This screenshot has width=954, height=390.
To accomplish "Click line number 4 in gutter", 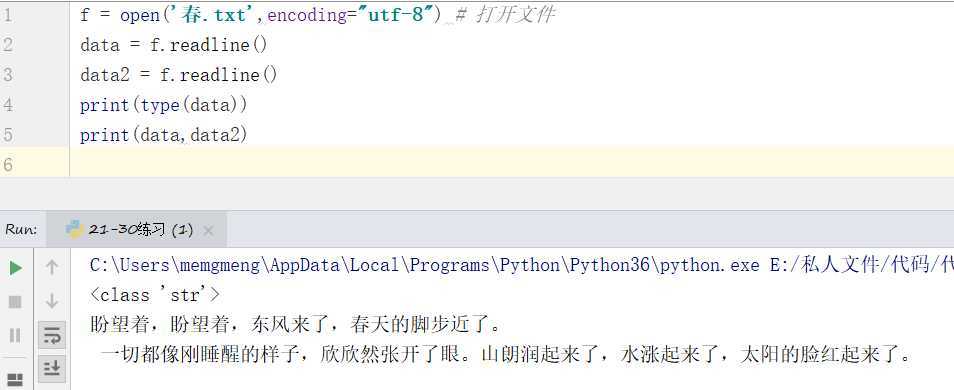I will click(7, 105).
